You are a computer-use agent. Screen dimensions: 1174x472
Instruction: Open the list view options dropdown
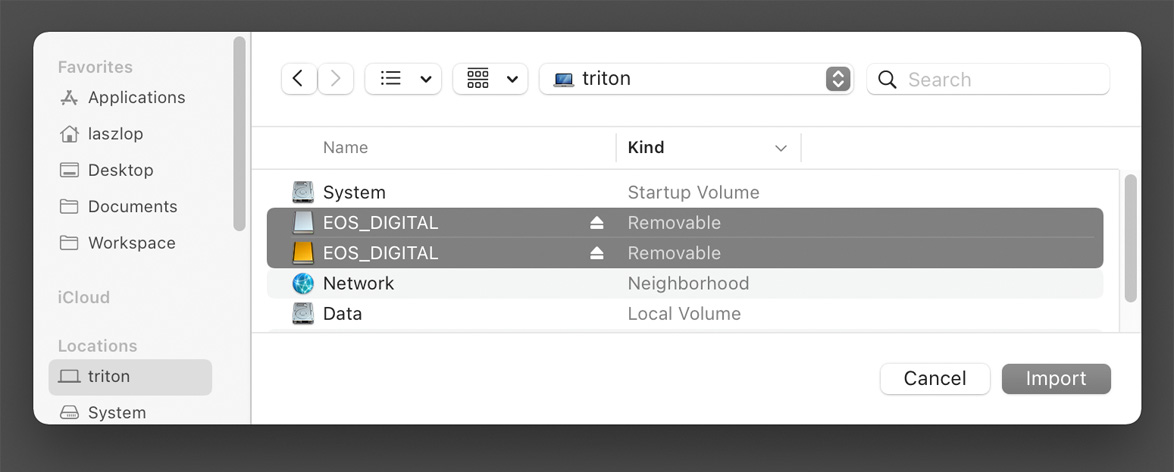click(403, 79)
